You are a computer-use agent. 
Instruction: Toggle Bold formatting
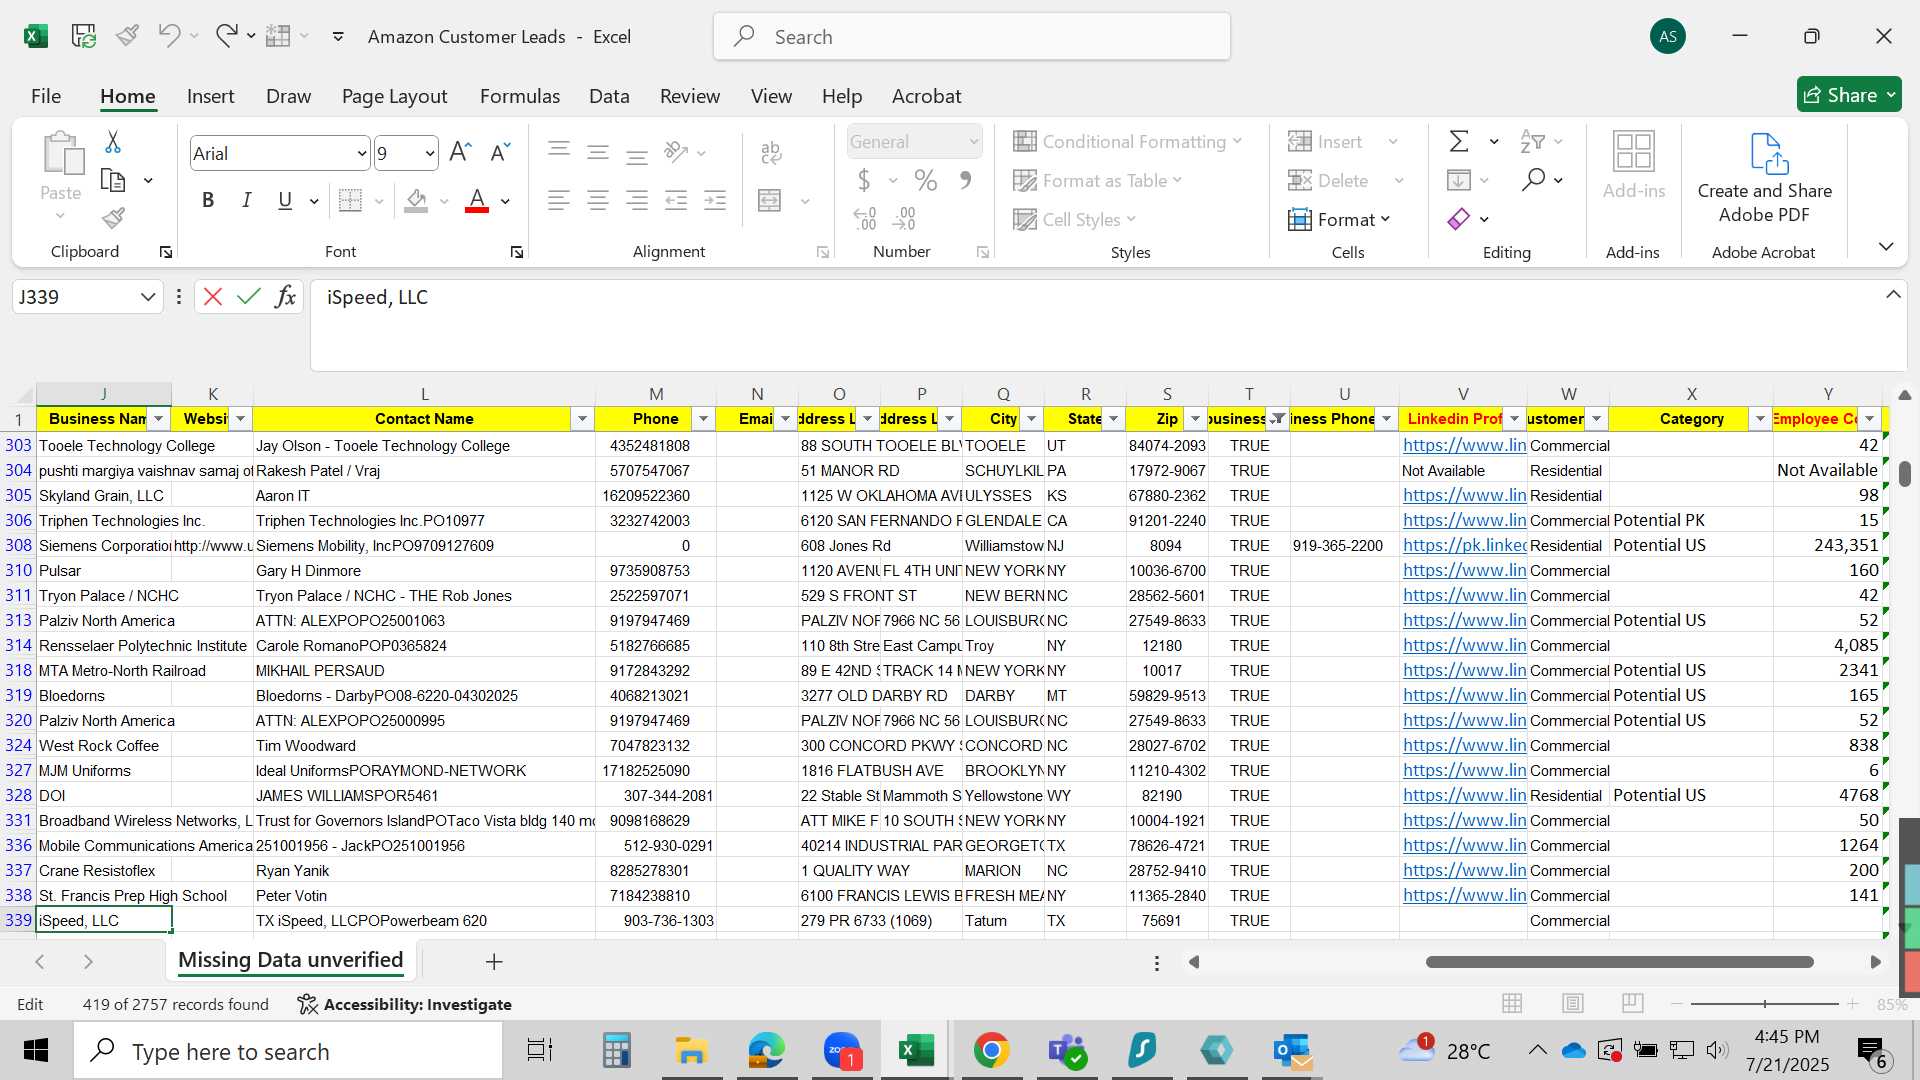[x=208, y=201]
